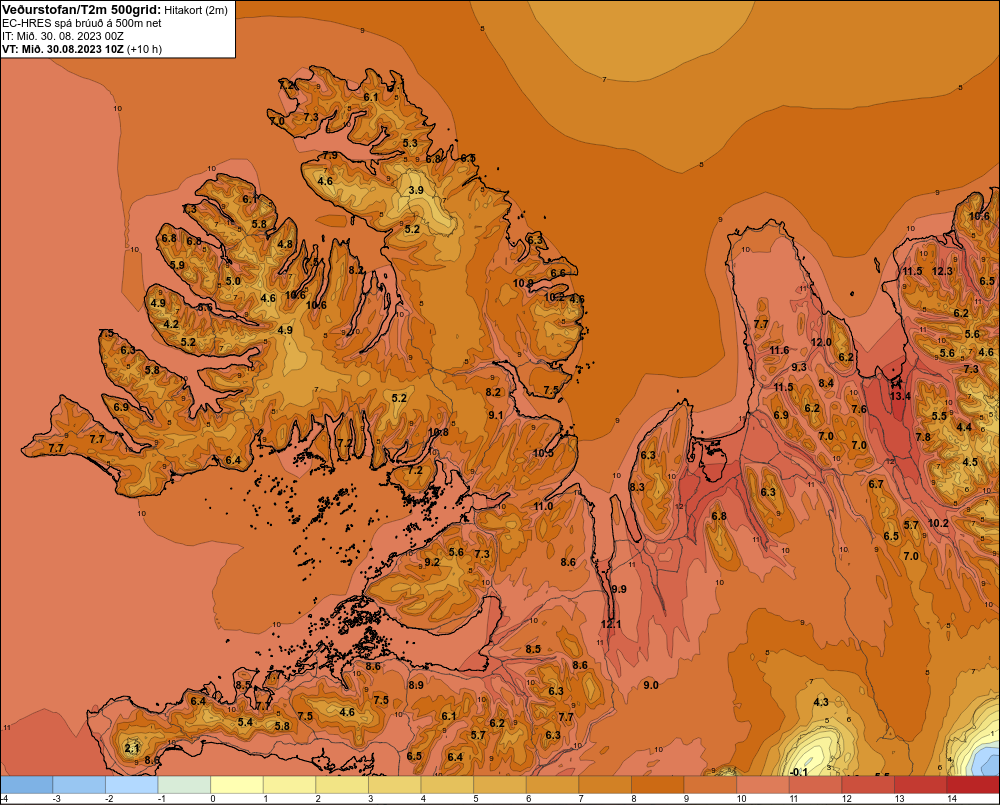1000x805 pixels.
Task: Click the 'EC-HRES spá brúuð á 500m net' line
Action: (82, 23)
